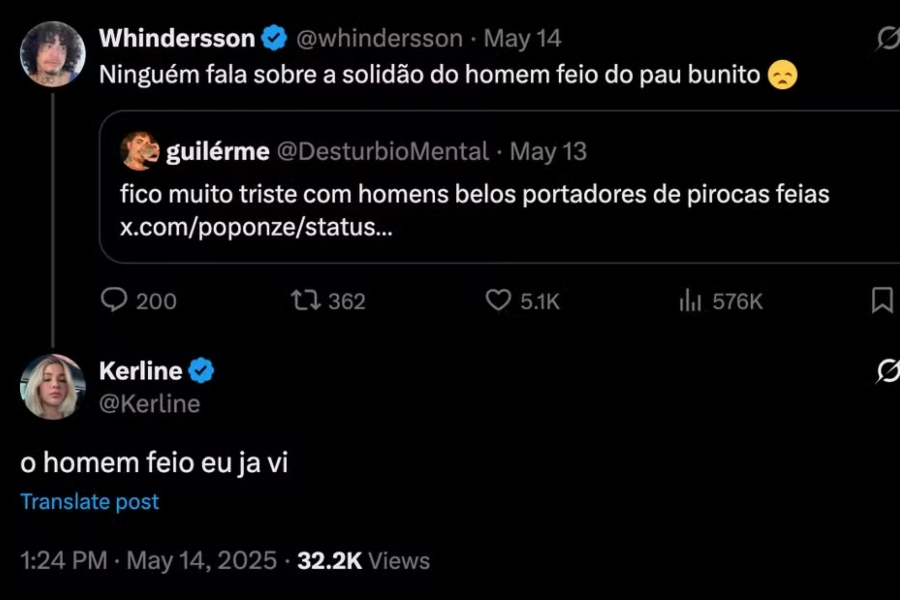
Task: Click the reply icon with 200 replies
Action: [x=116, y=300]
